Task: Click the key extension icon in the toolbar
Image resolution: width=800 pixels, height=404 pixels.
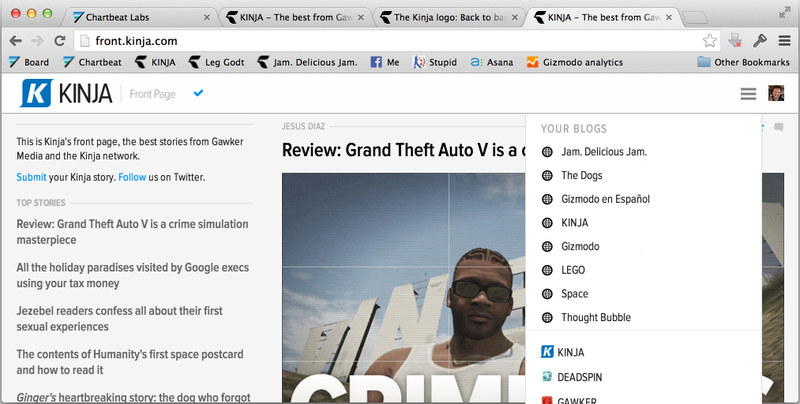Action: click(760, 41)
